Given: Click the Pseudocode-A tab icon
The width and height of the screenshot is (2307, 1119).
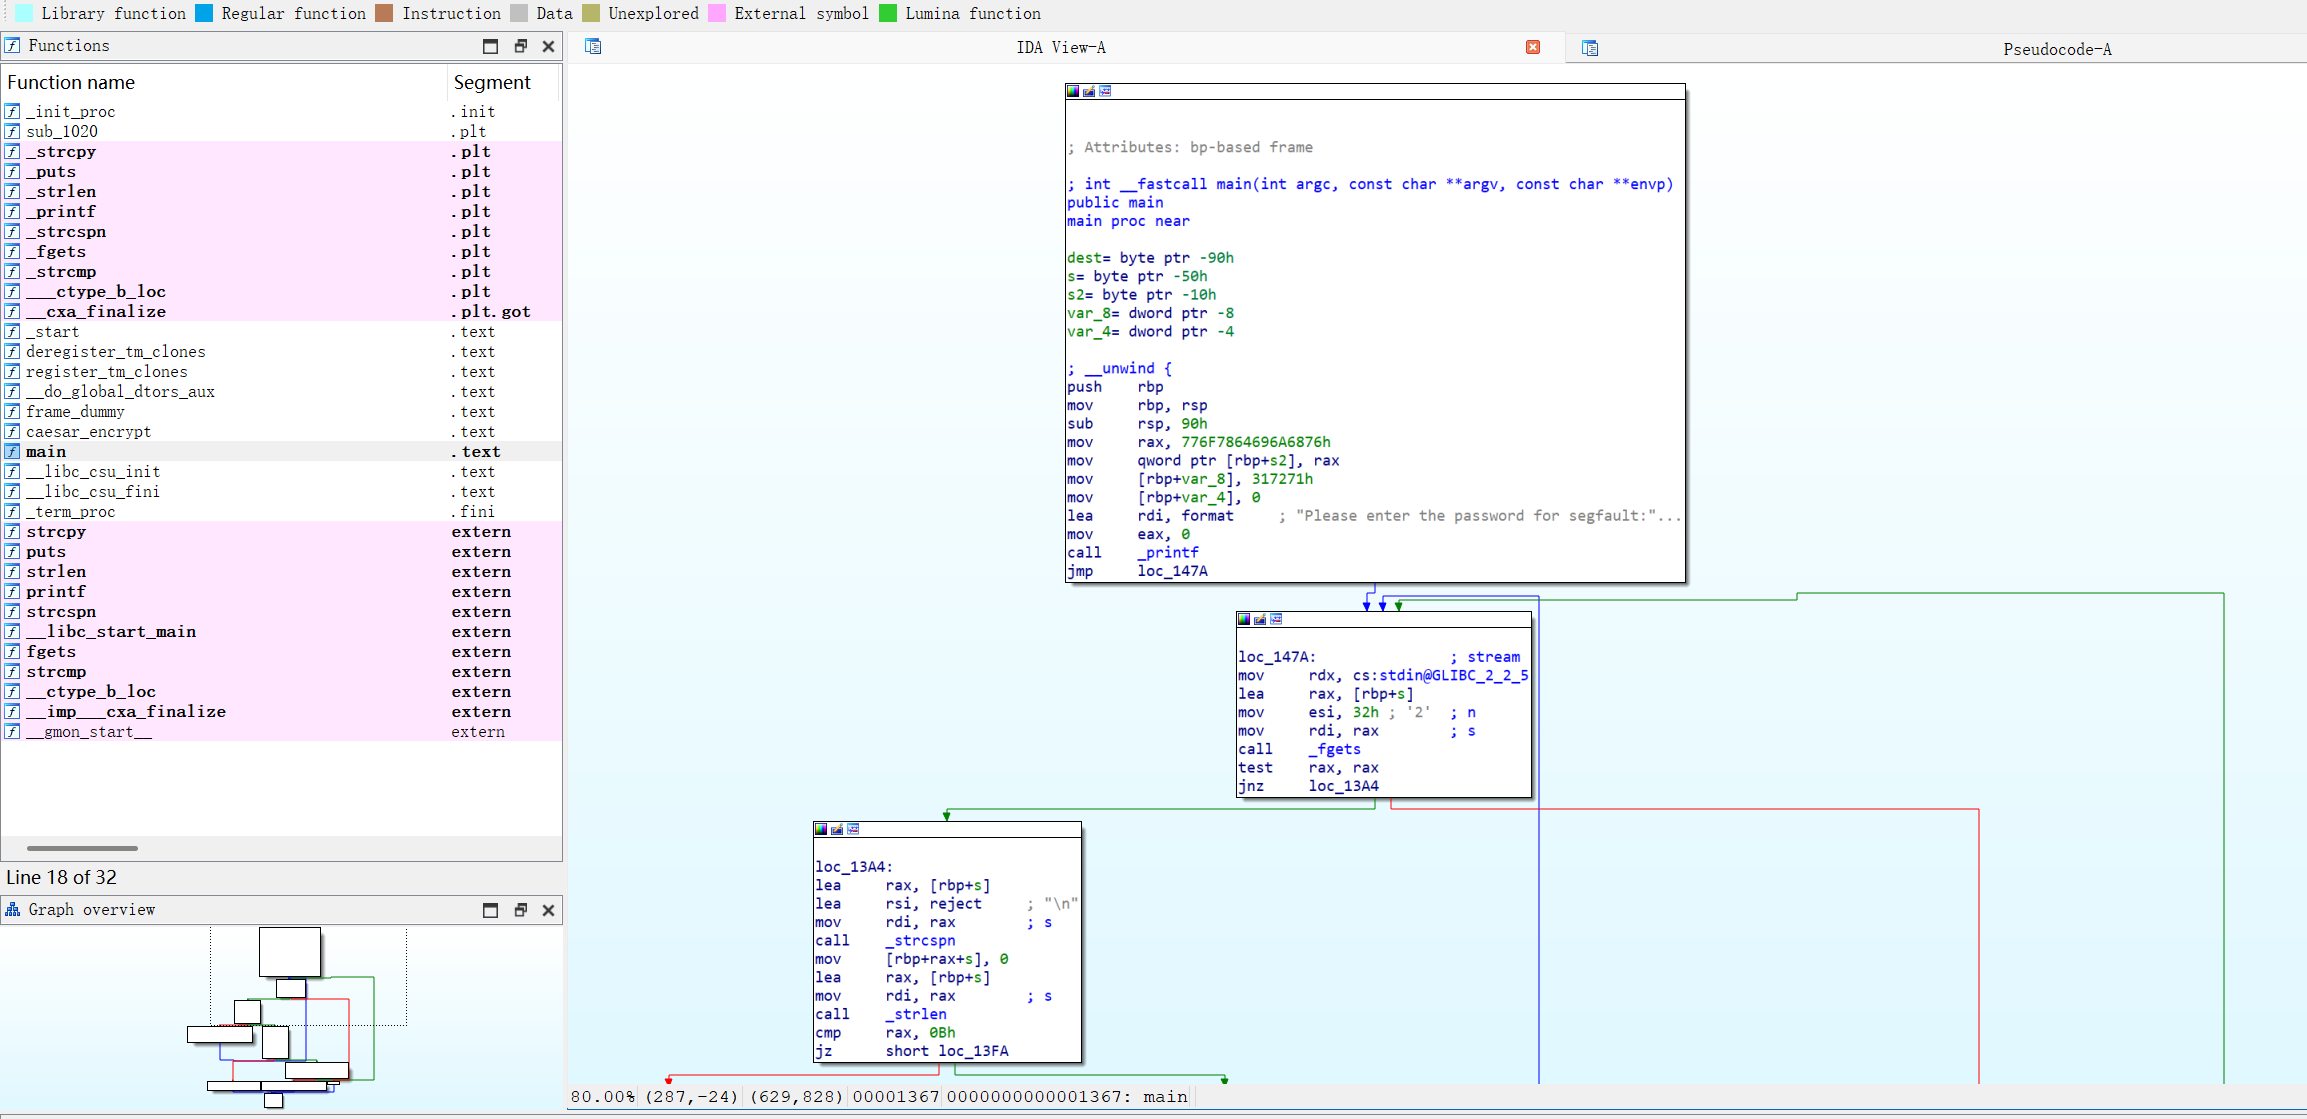Looking at the screenshot, I should pyautogui.click(x=1590, y=48).
